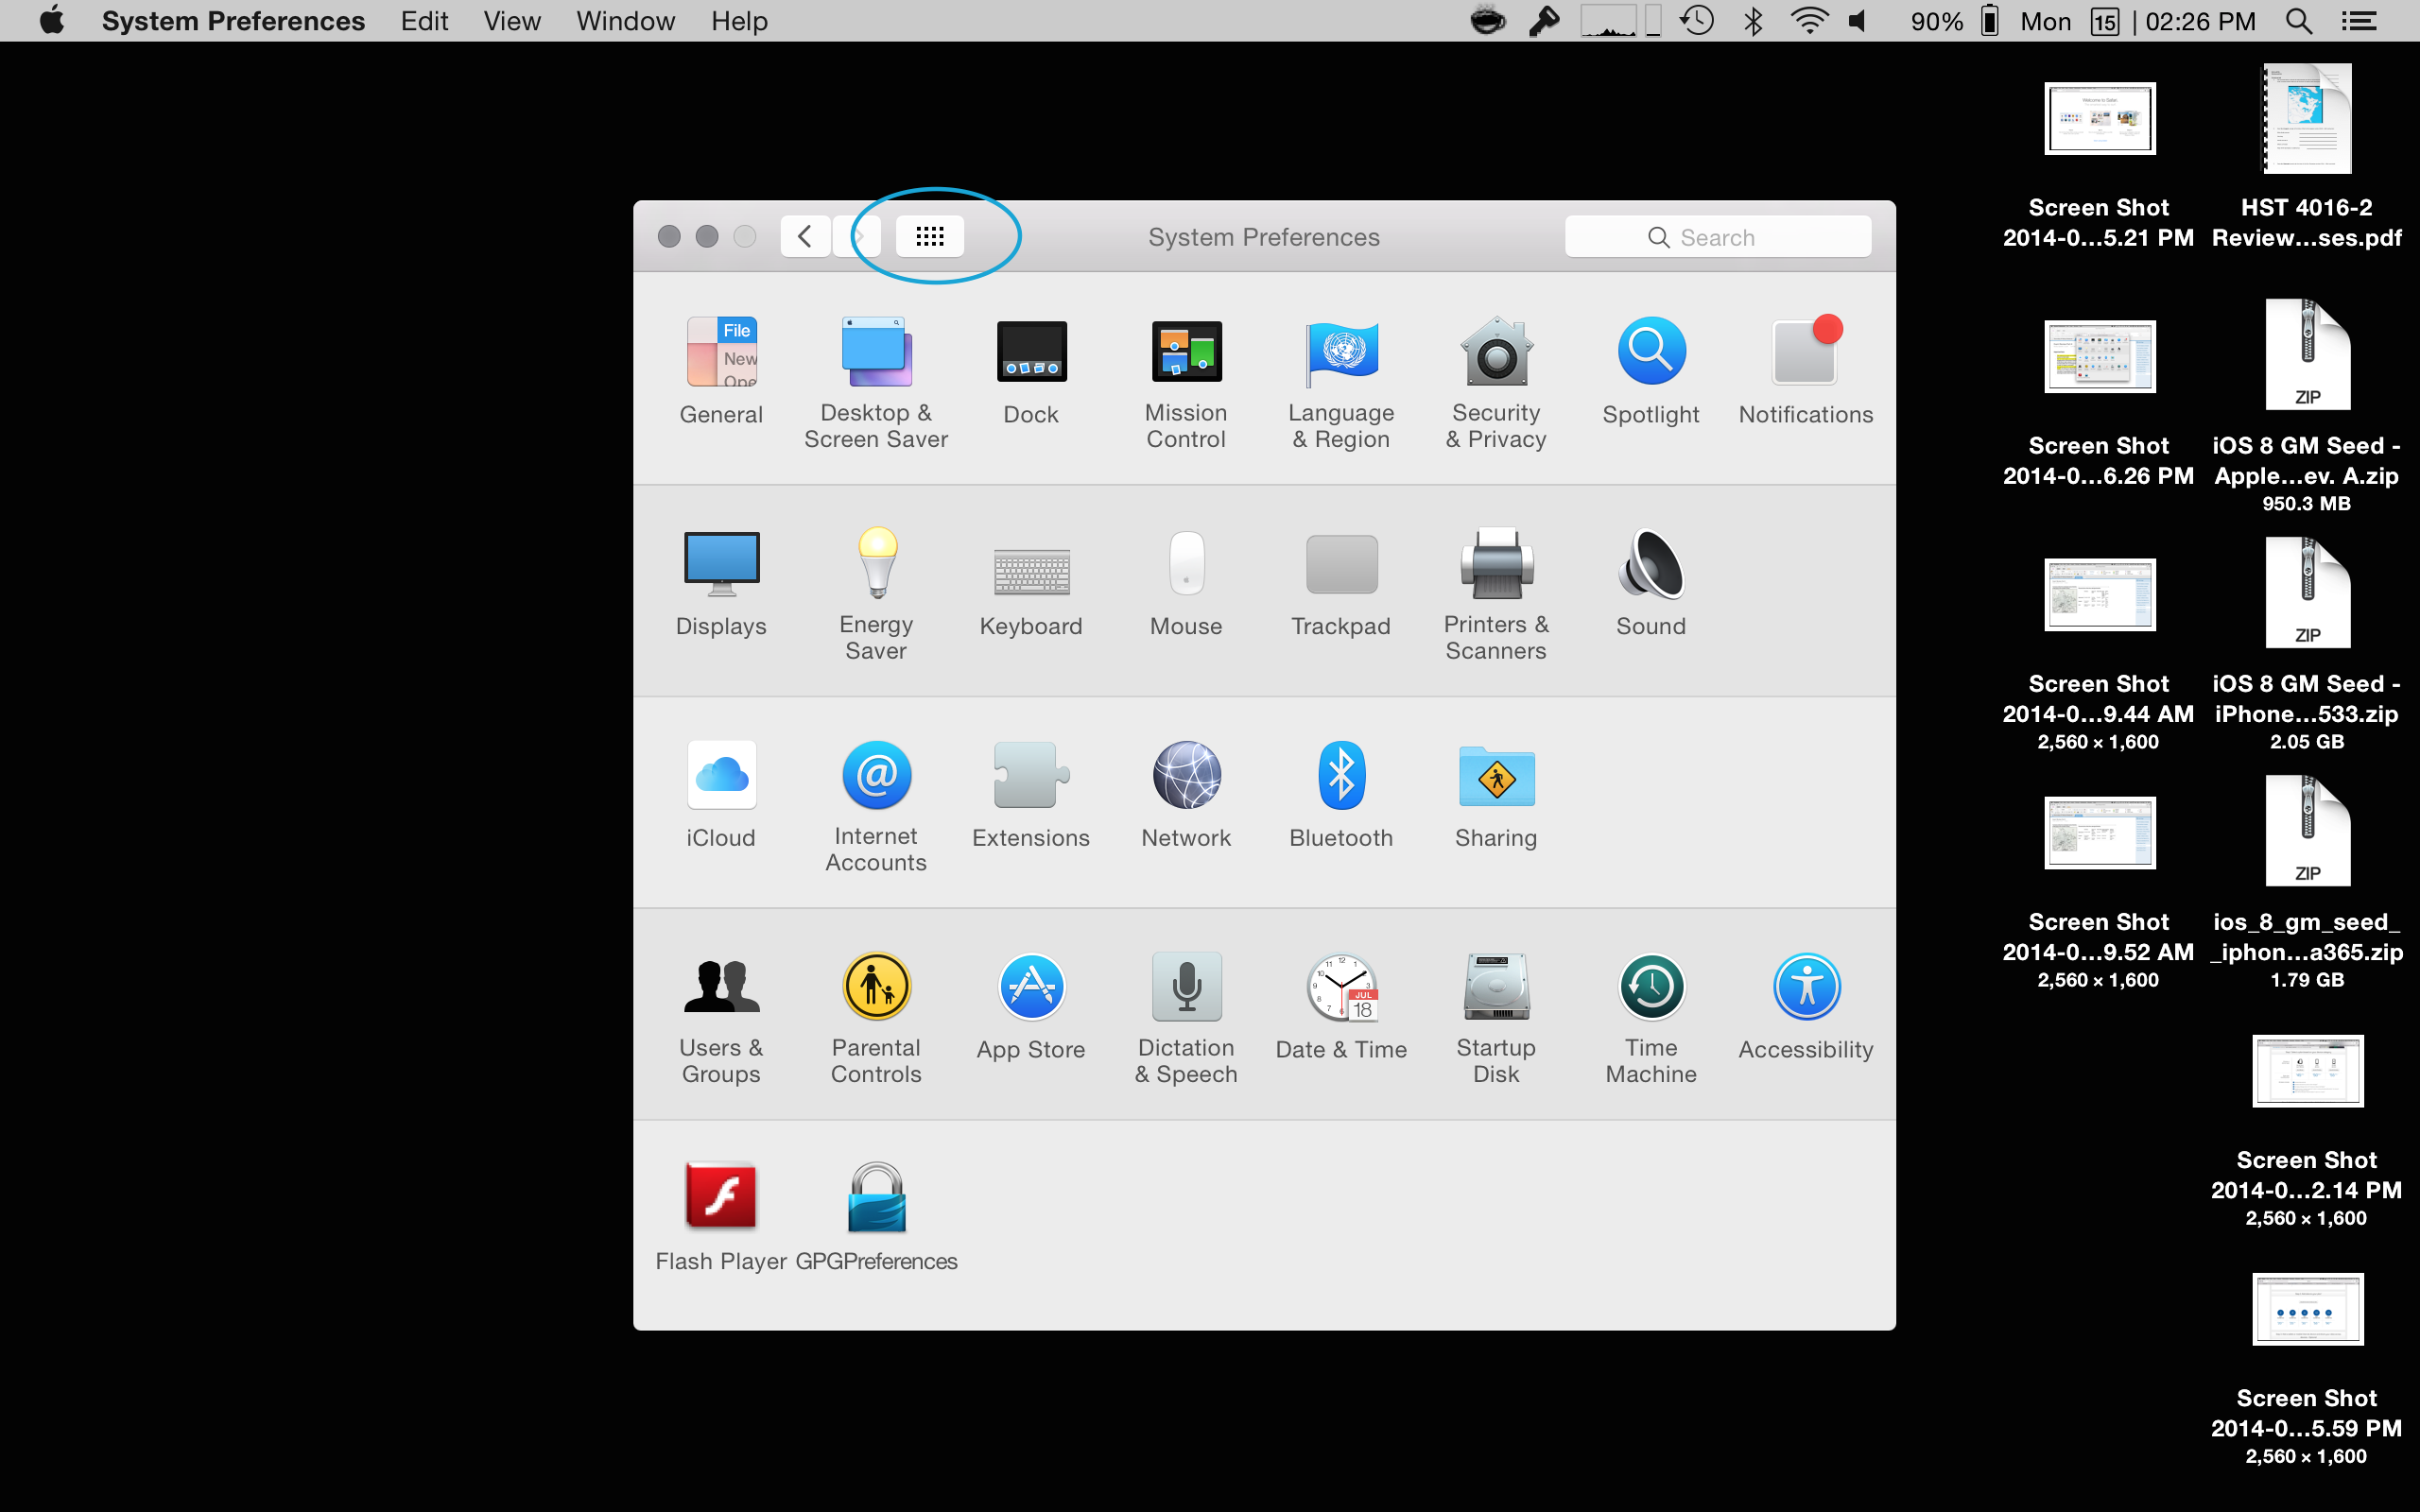Open the Apple menu

51,21
